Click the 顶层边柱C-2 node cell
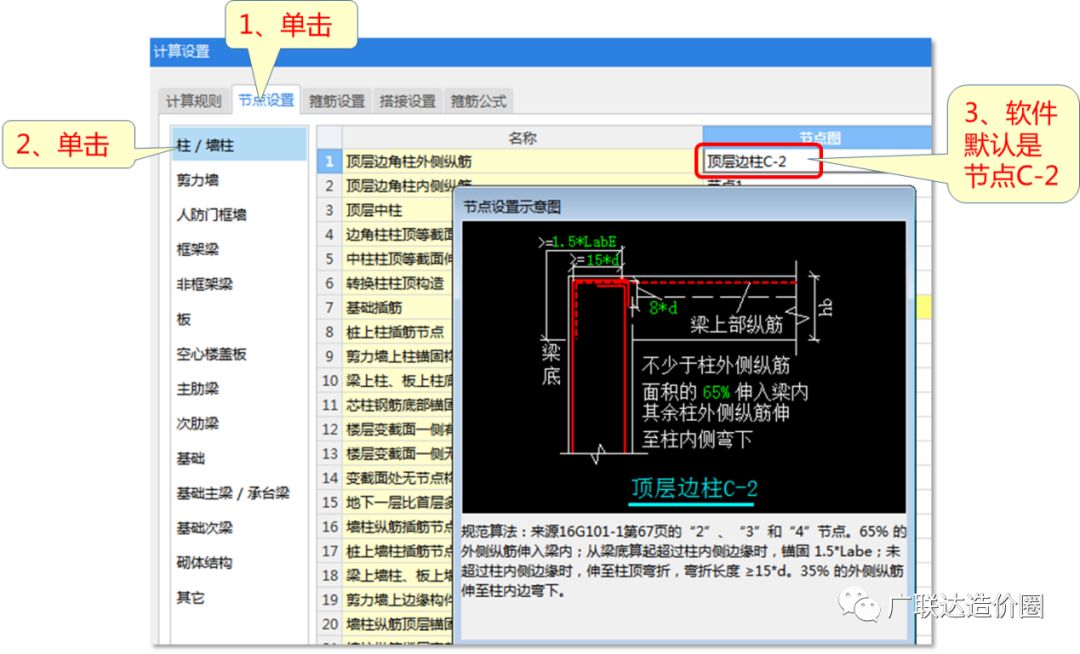The image size is (1080, 654). pos(758,162)
